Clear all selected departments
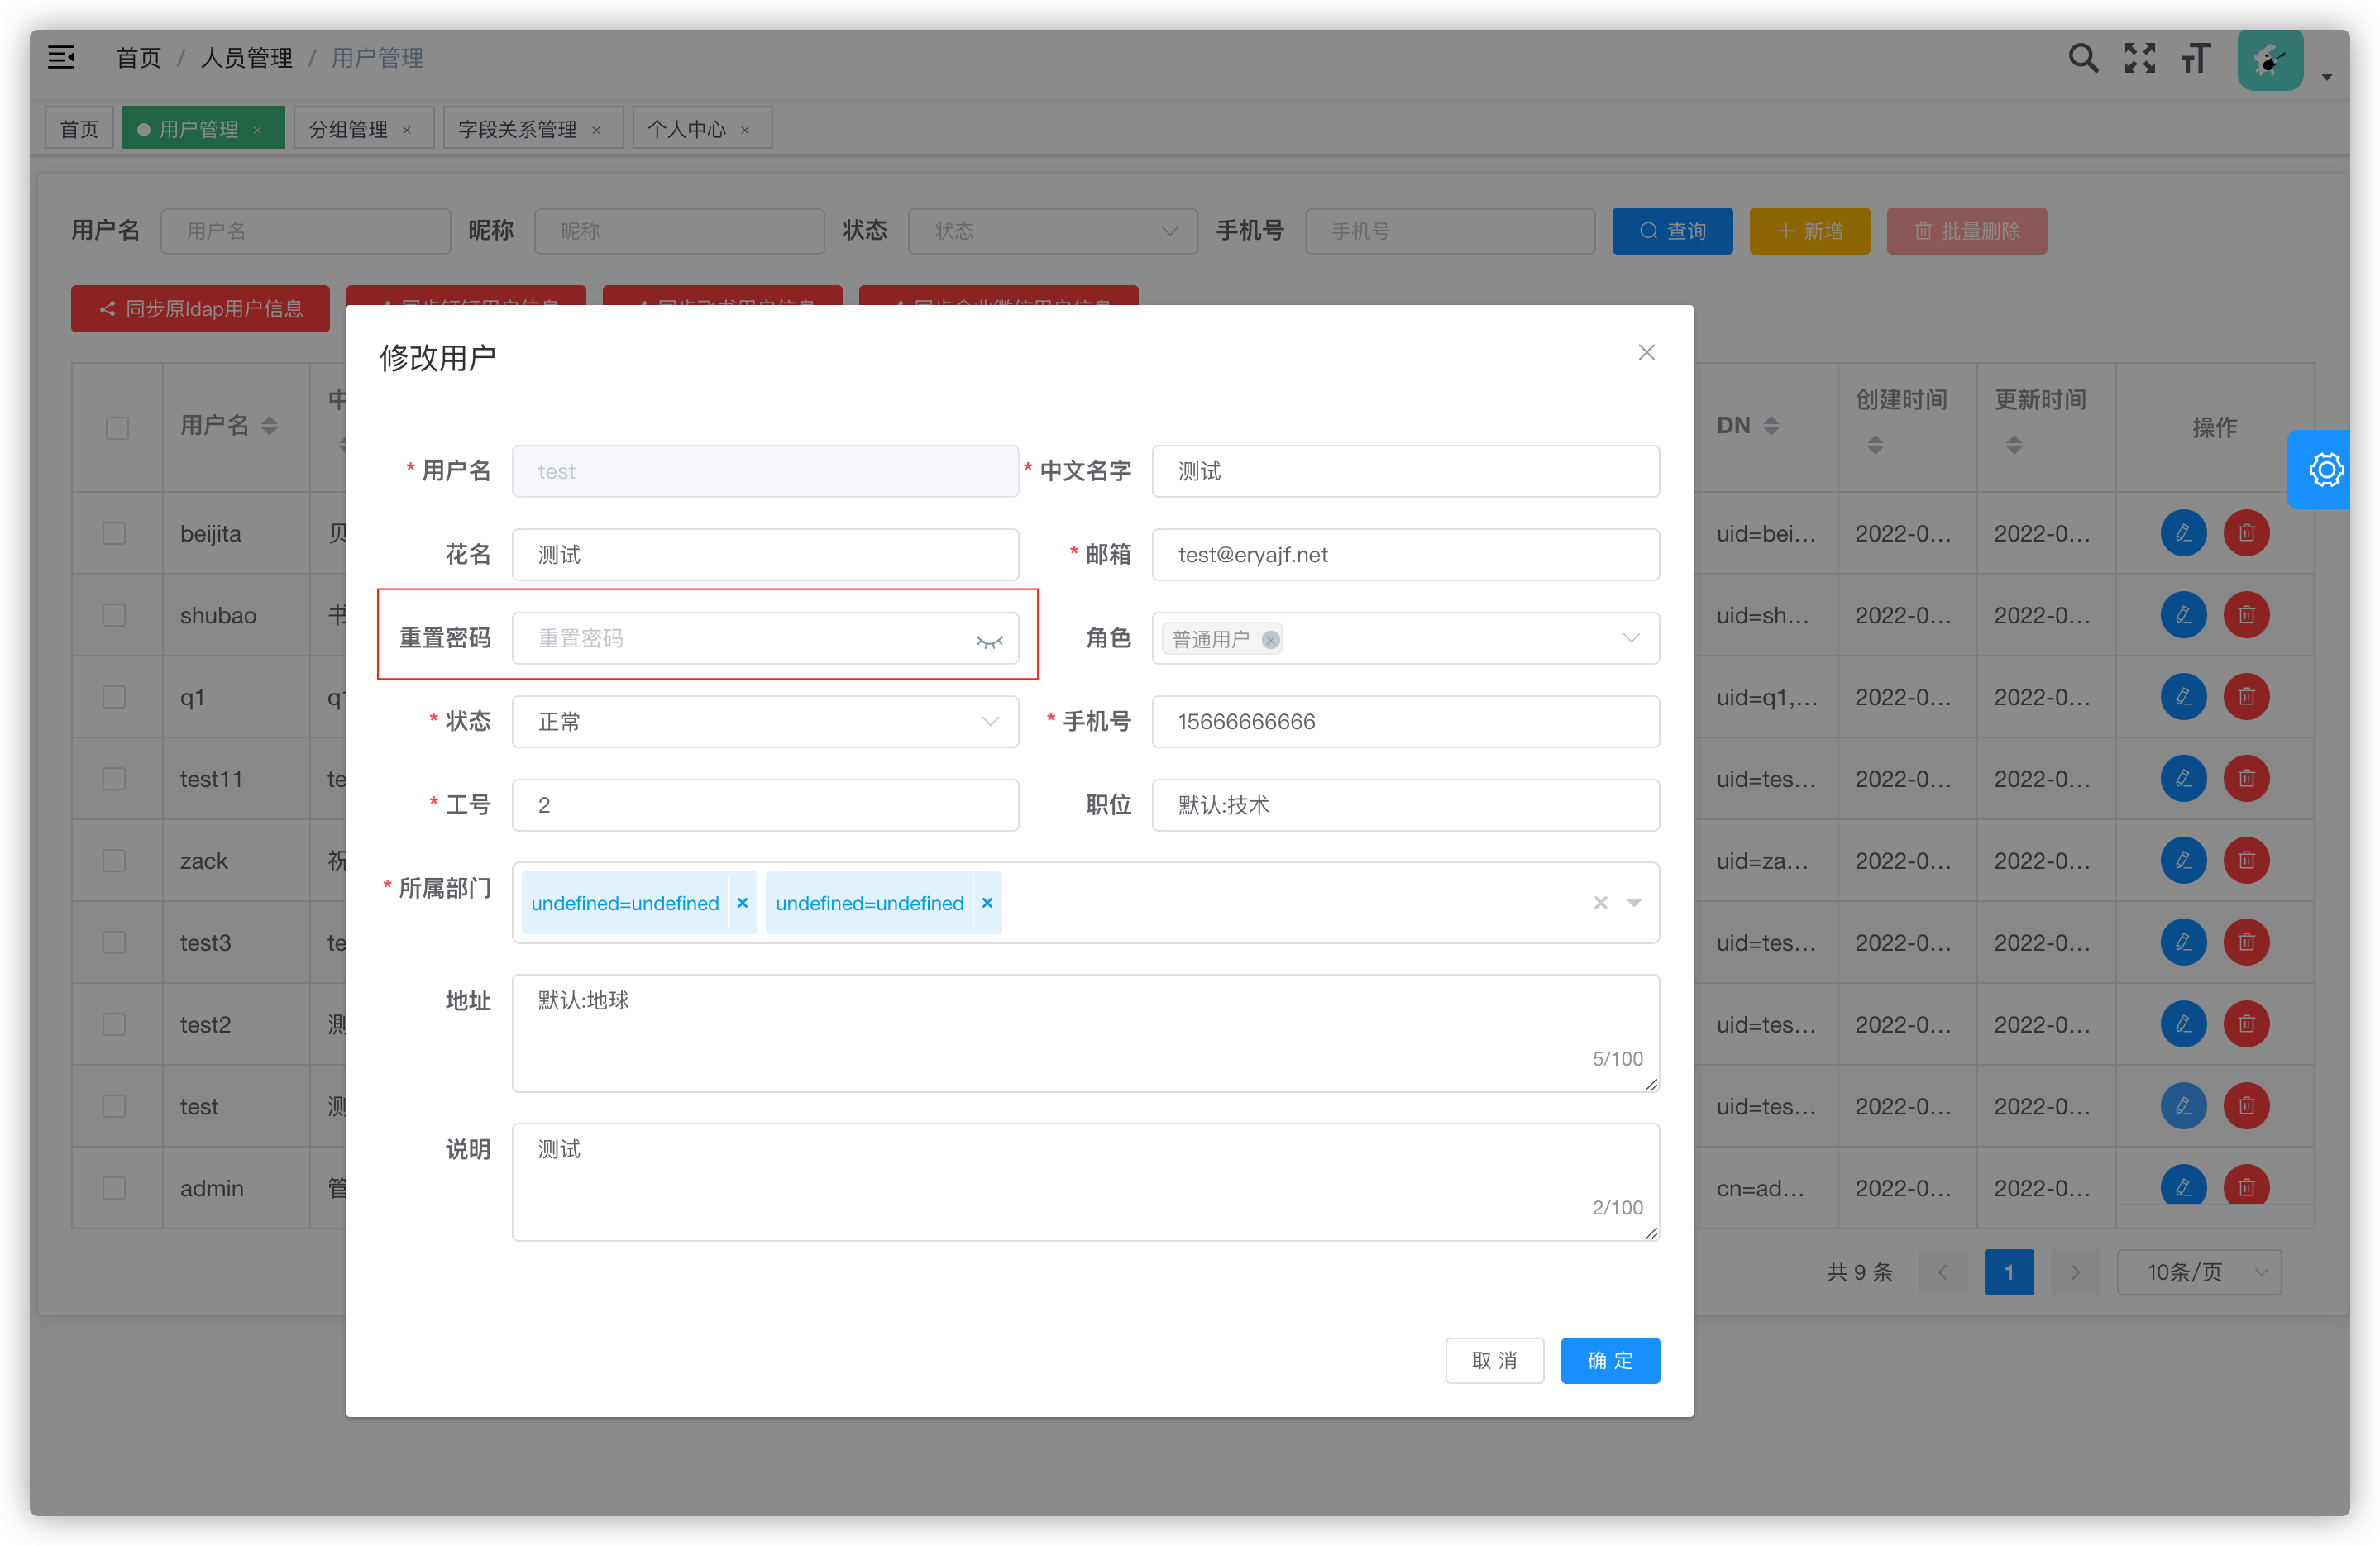This screenshot has height=1546, width=2380. (x=1600, y=902)
